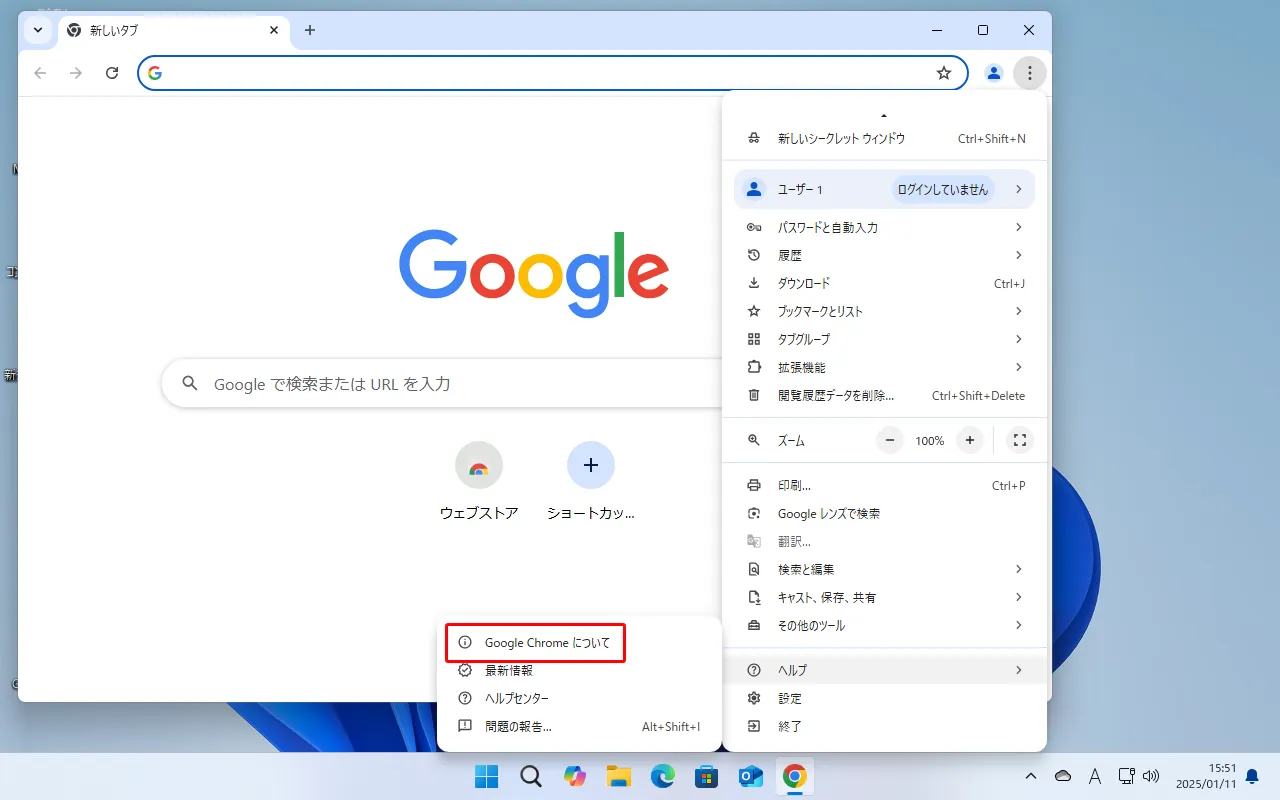Screen dimensions: 1280x800
Task: Expand その他のツール submenu
Action: pos(884,625)
